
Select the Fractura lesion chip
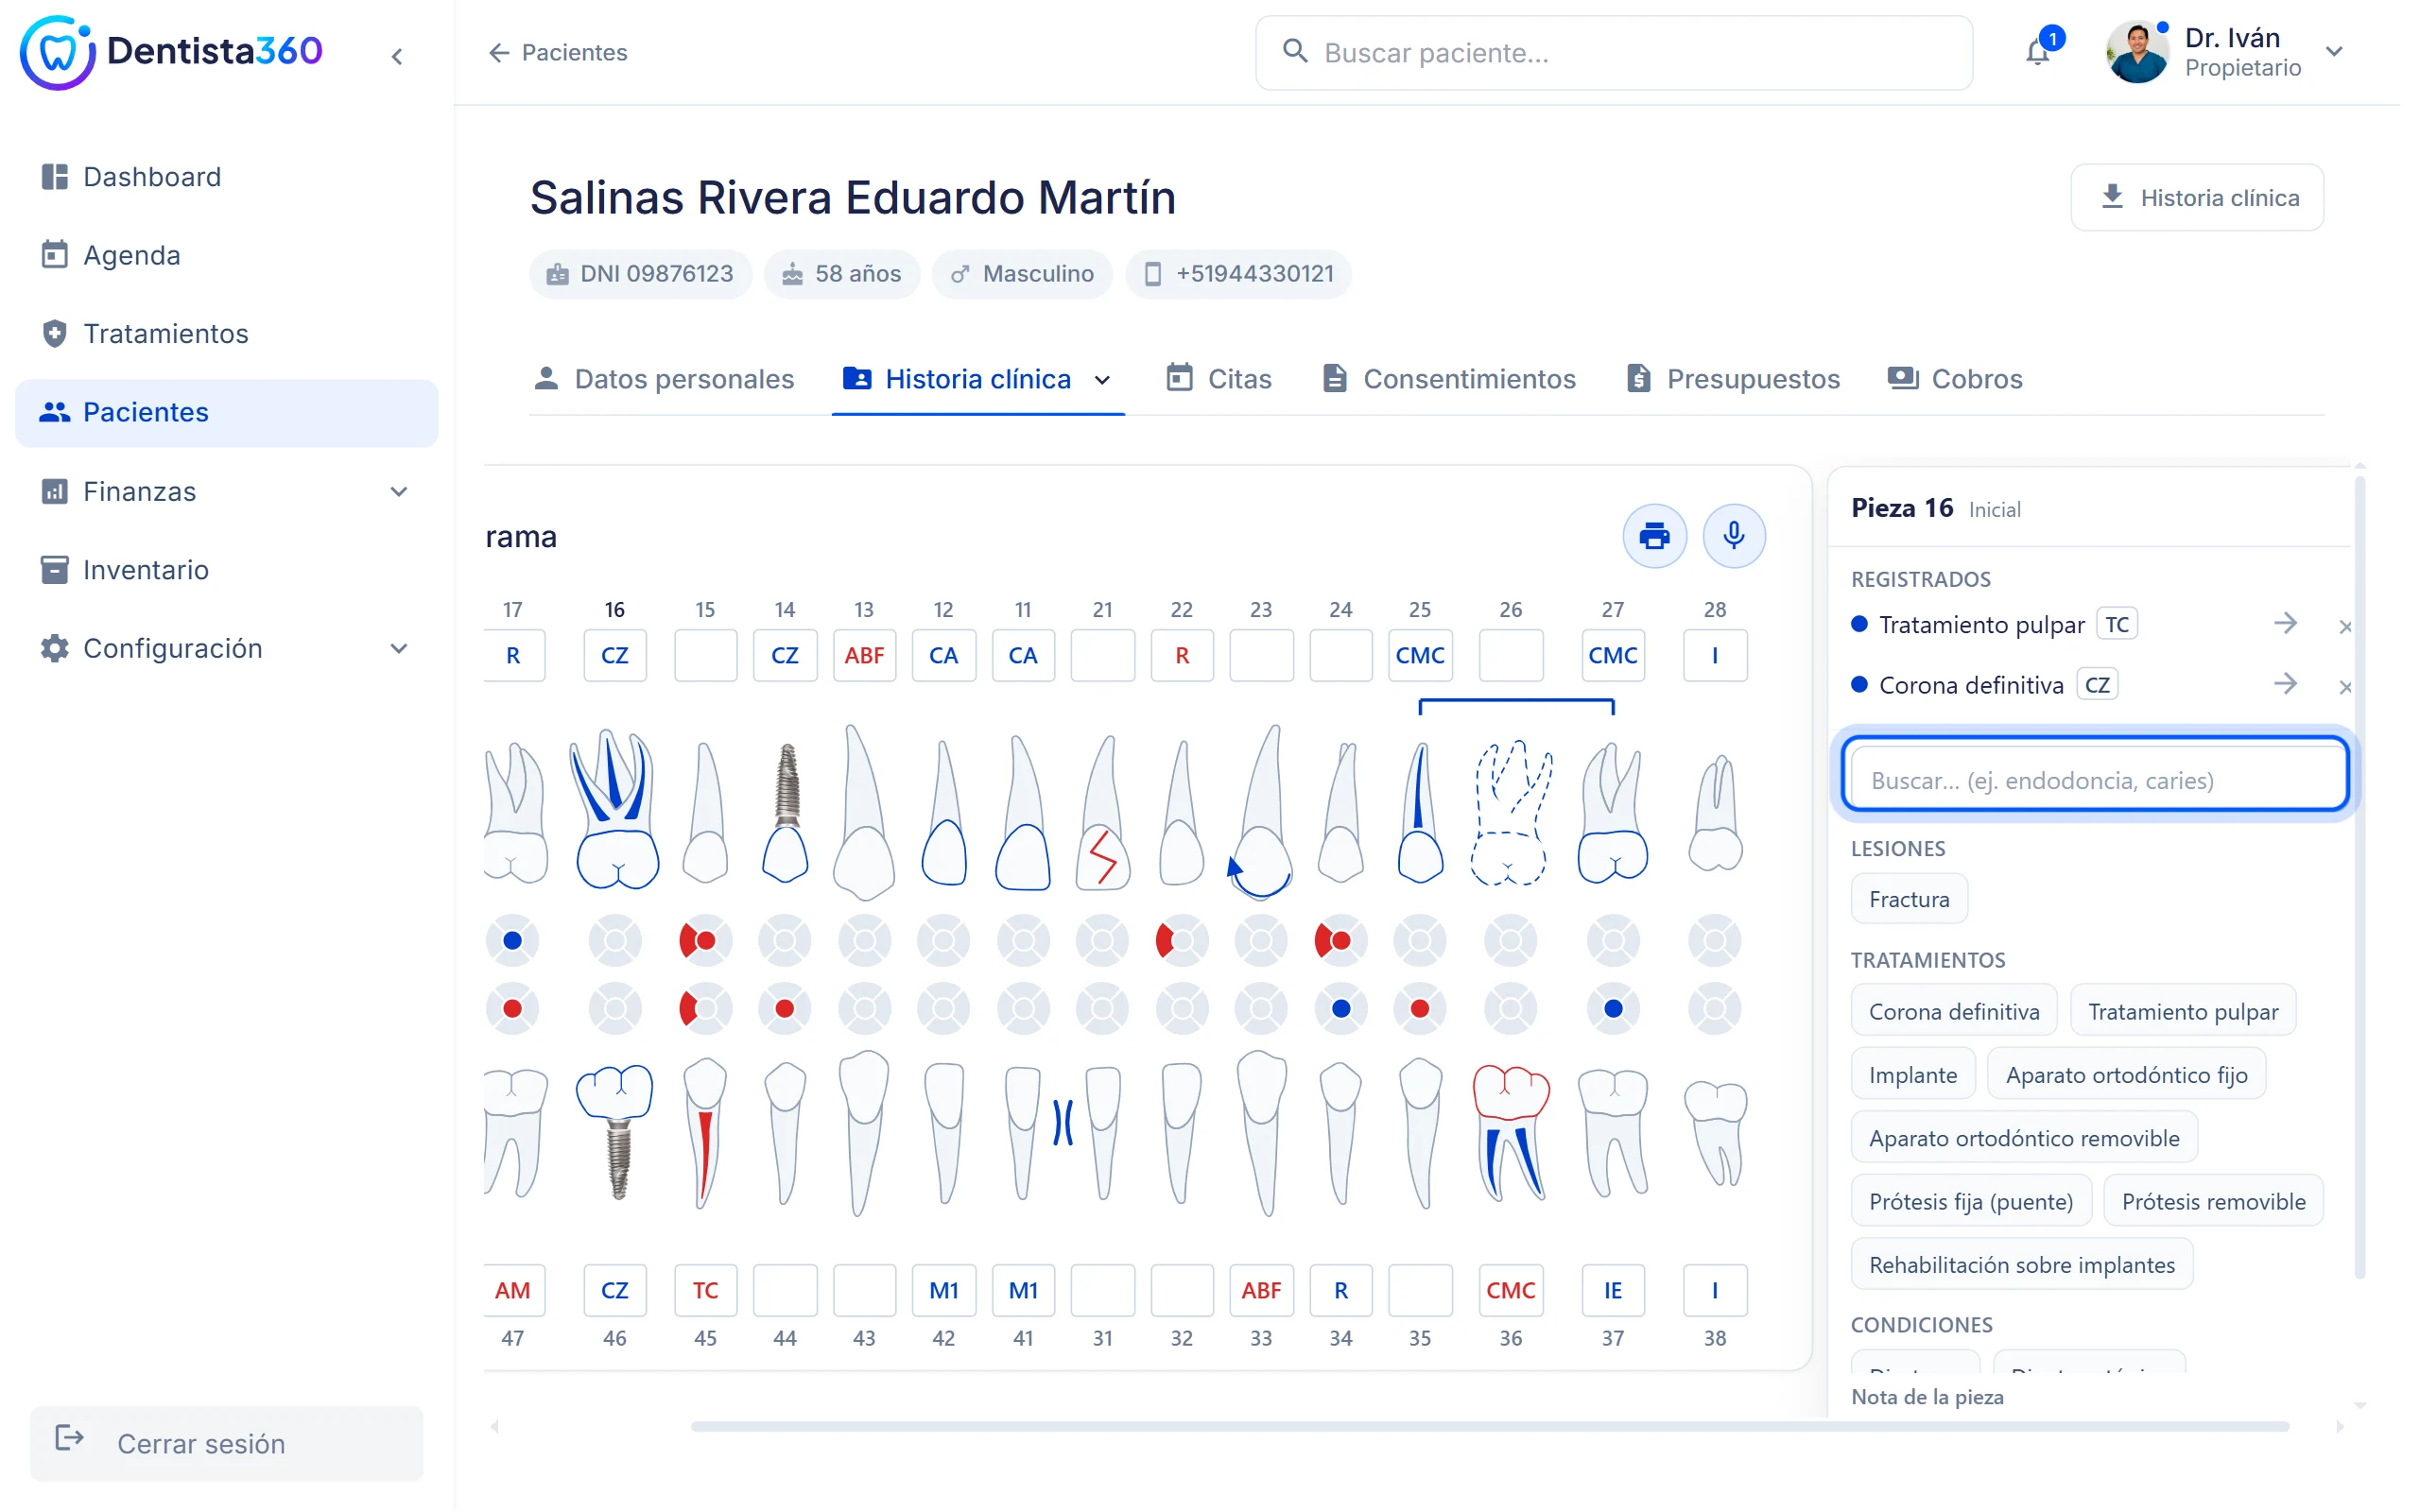pyautogui.click(x=1908, y=899)
